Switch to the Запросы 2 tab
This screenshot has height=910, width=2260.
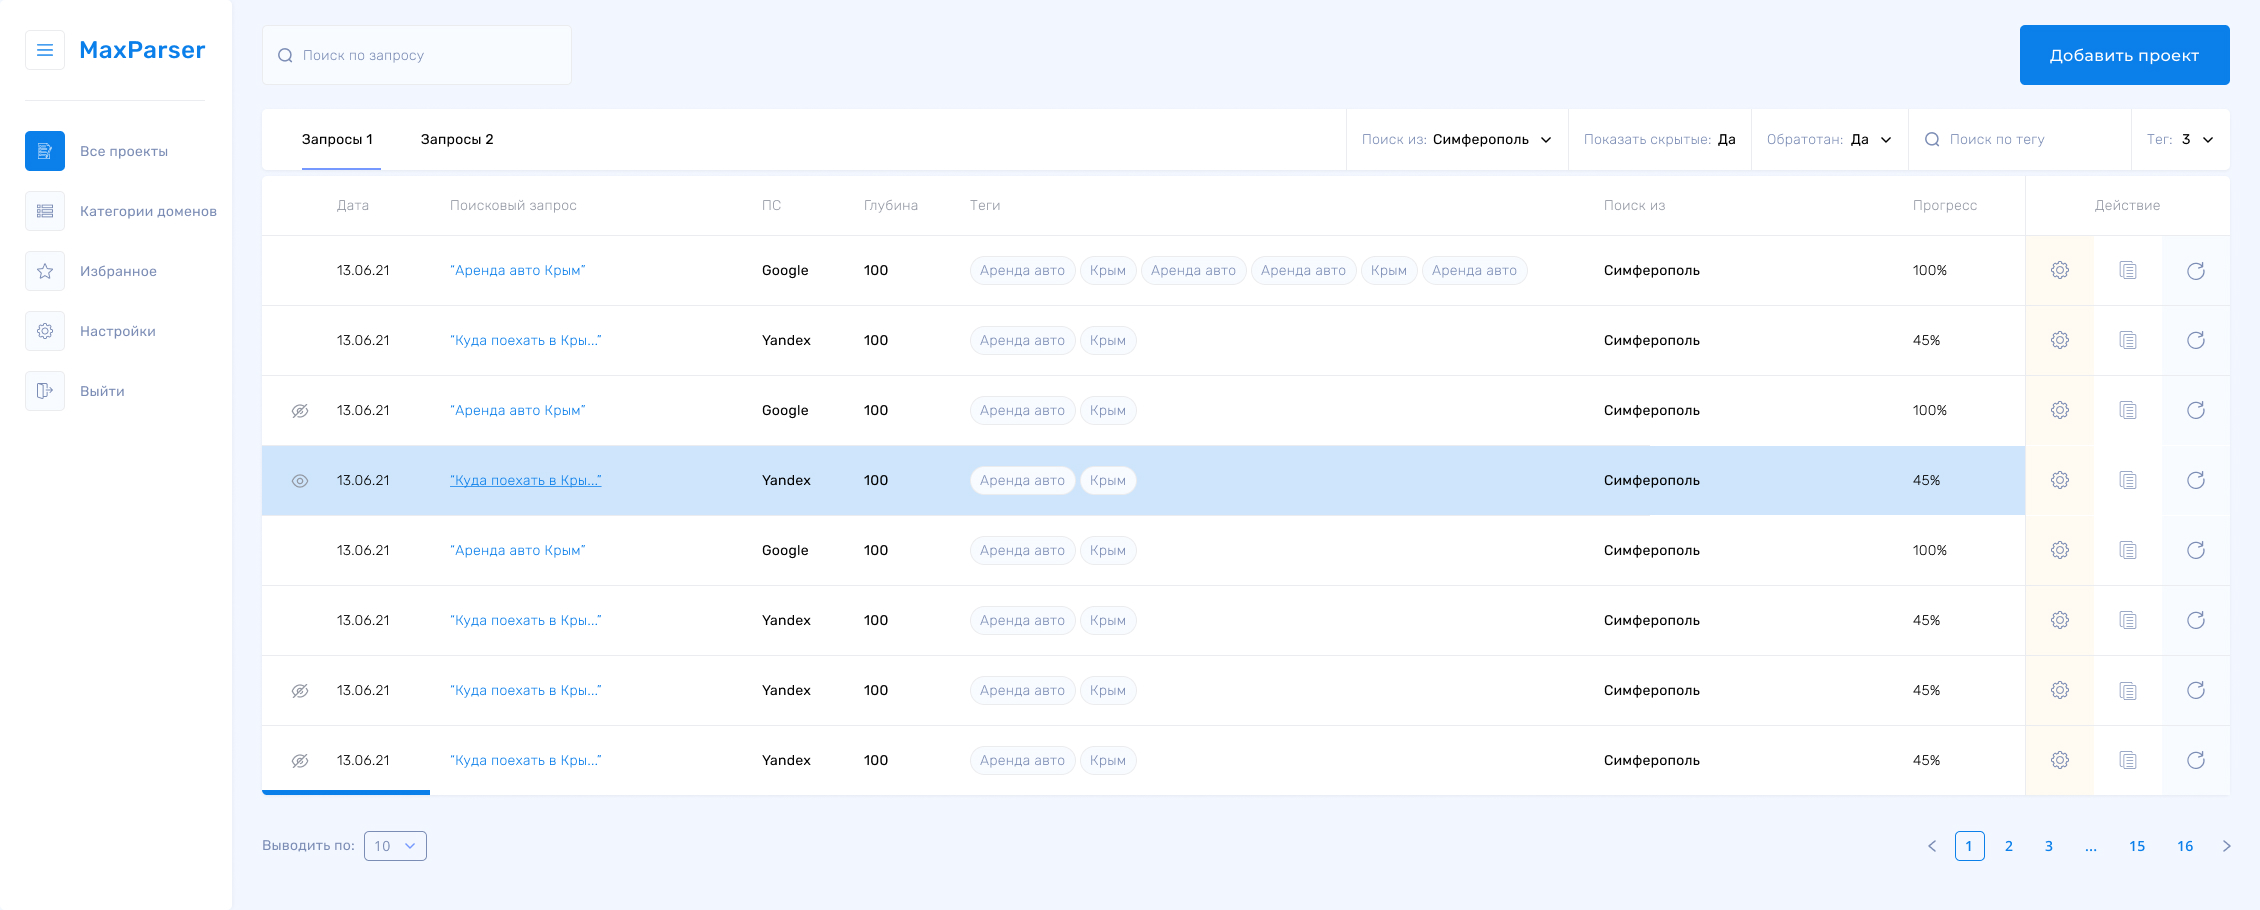(x=457, y=139)
